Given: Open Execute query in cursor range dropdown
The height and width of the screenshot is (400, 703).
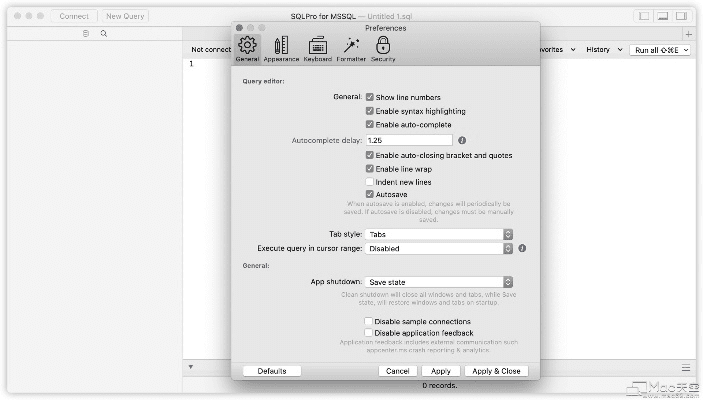Looking at the screenshot, I should [x=439, y=248].
